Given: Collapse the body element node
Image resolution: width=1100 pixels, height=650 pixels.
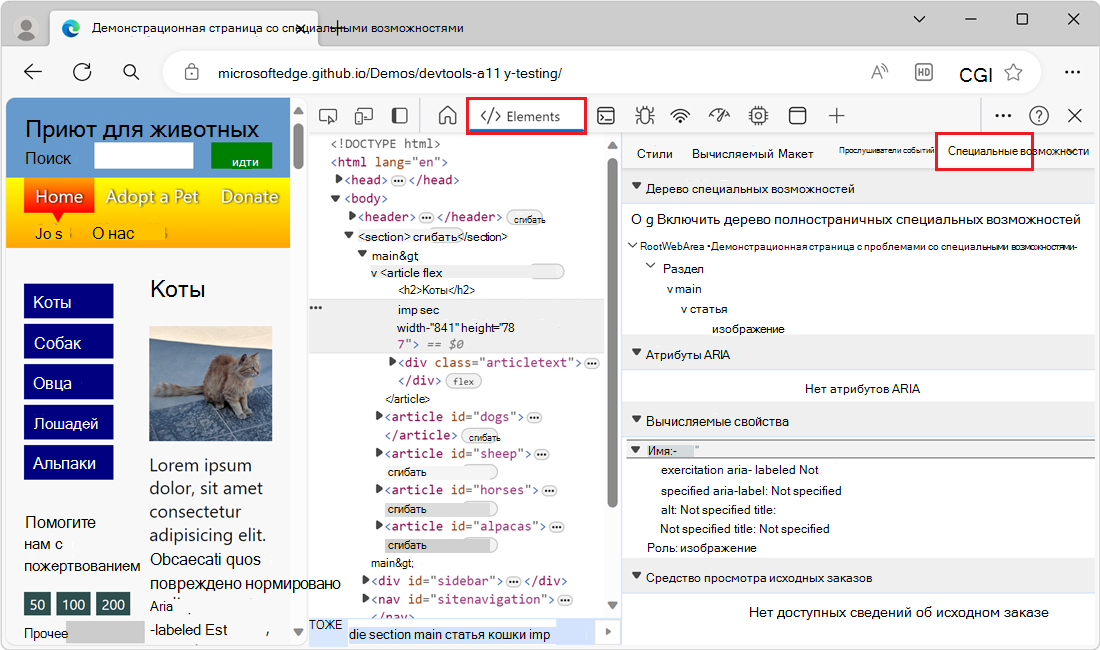Looking at the screenshot, I should tap(335, 198).
